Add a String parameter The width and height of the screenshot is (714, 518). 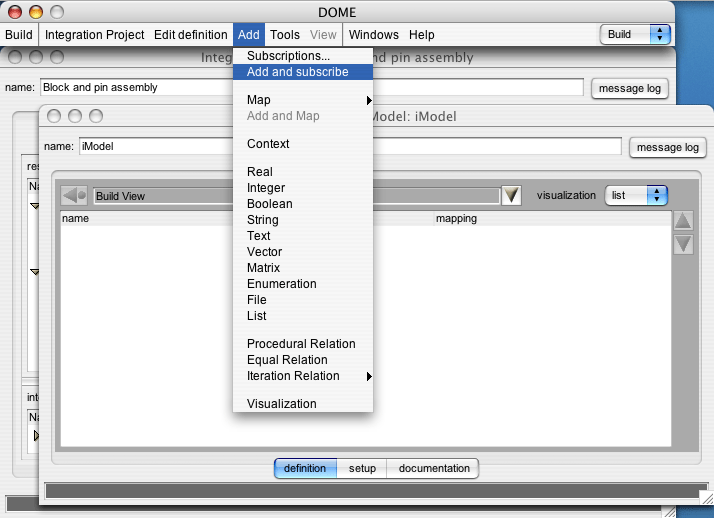(x=303, y=220)
